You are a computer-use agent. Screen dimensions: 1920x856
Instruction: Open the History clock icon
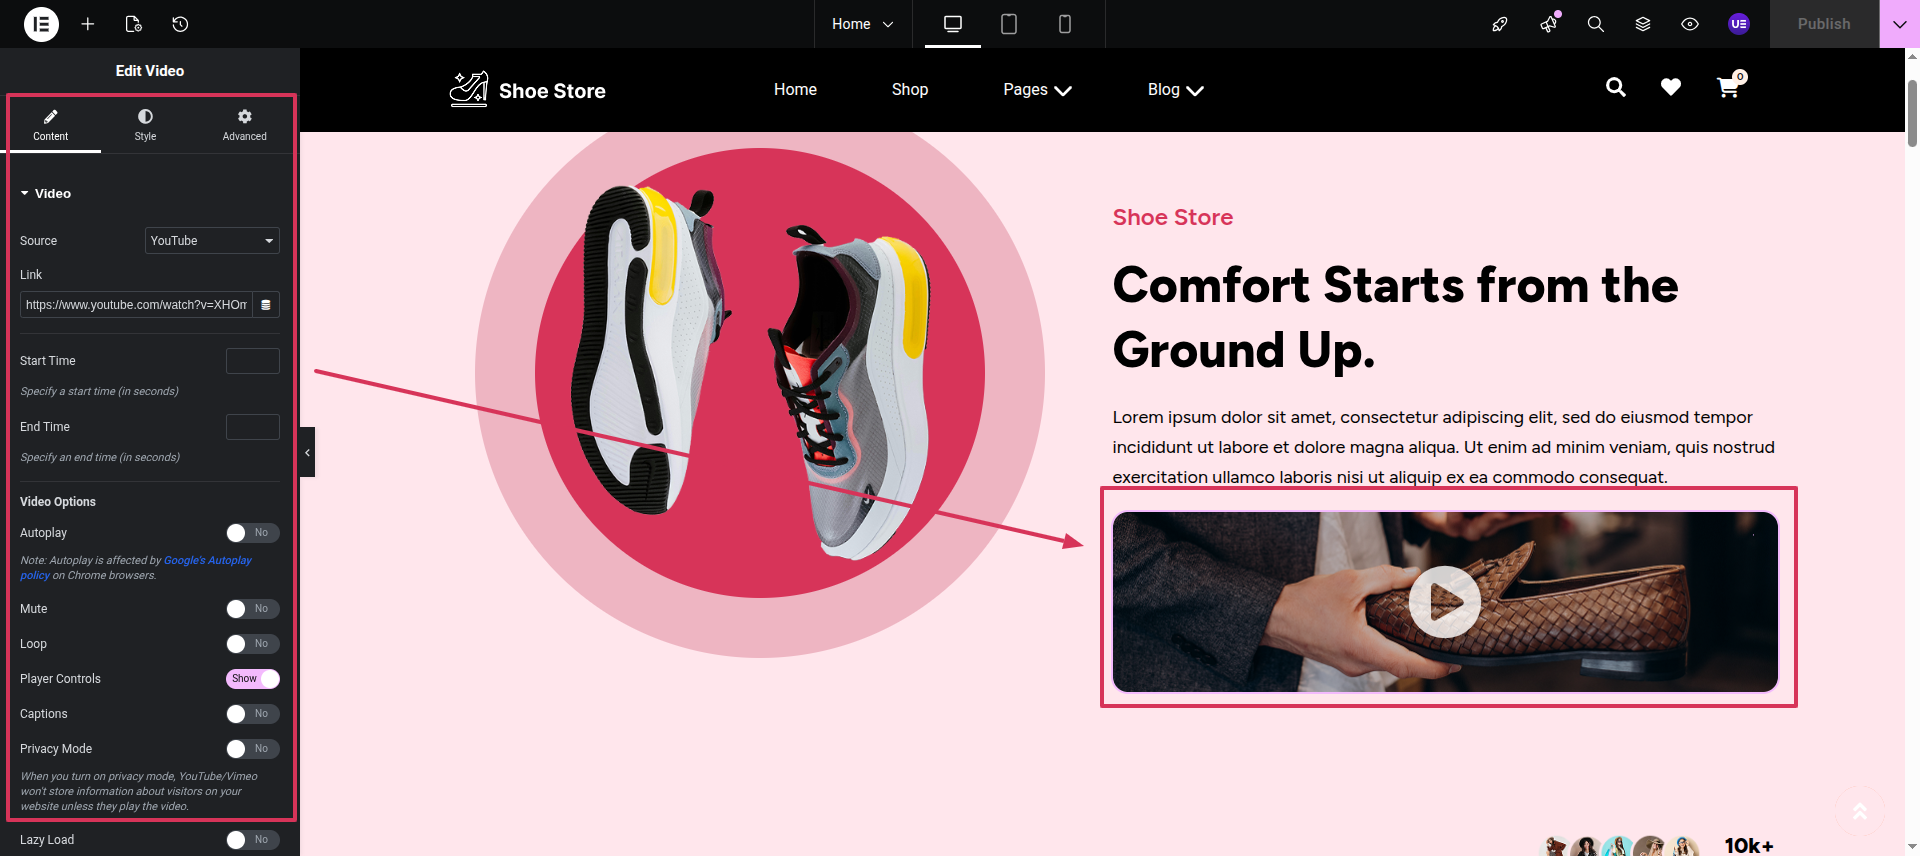[180, 24]
